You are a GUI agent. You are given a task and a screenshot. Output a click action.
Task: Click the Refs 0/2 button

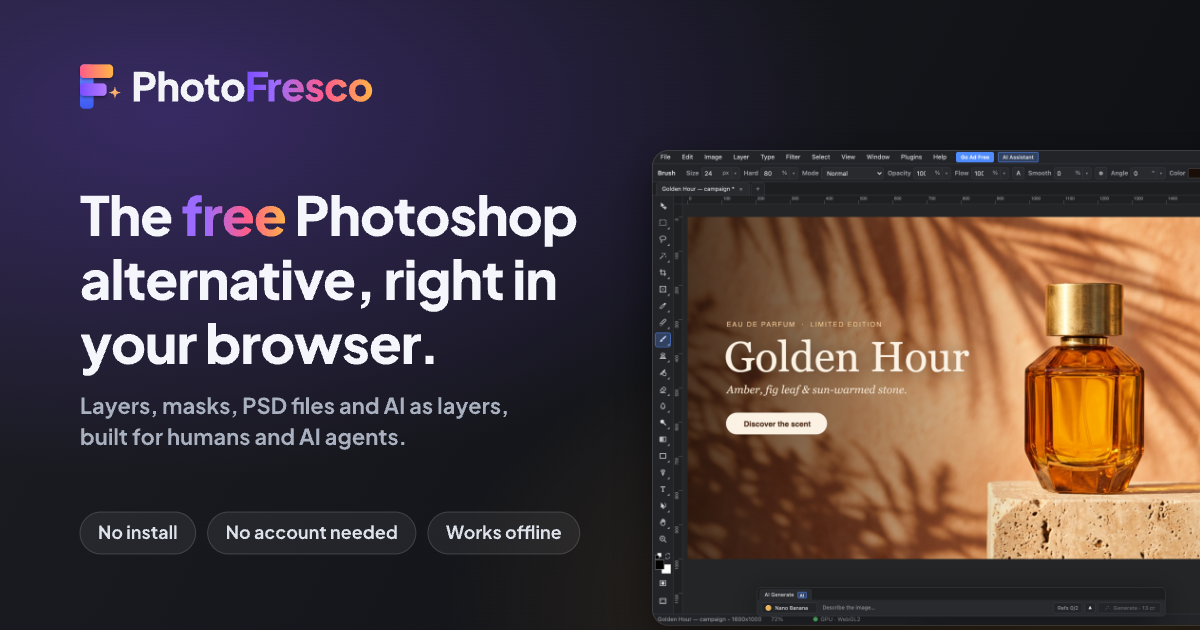pos(1067,607)
